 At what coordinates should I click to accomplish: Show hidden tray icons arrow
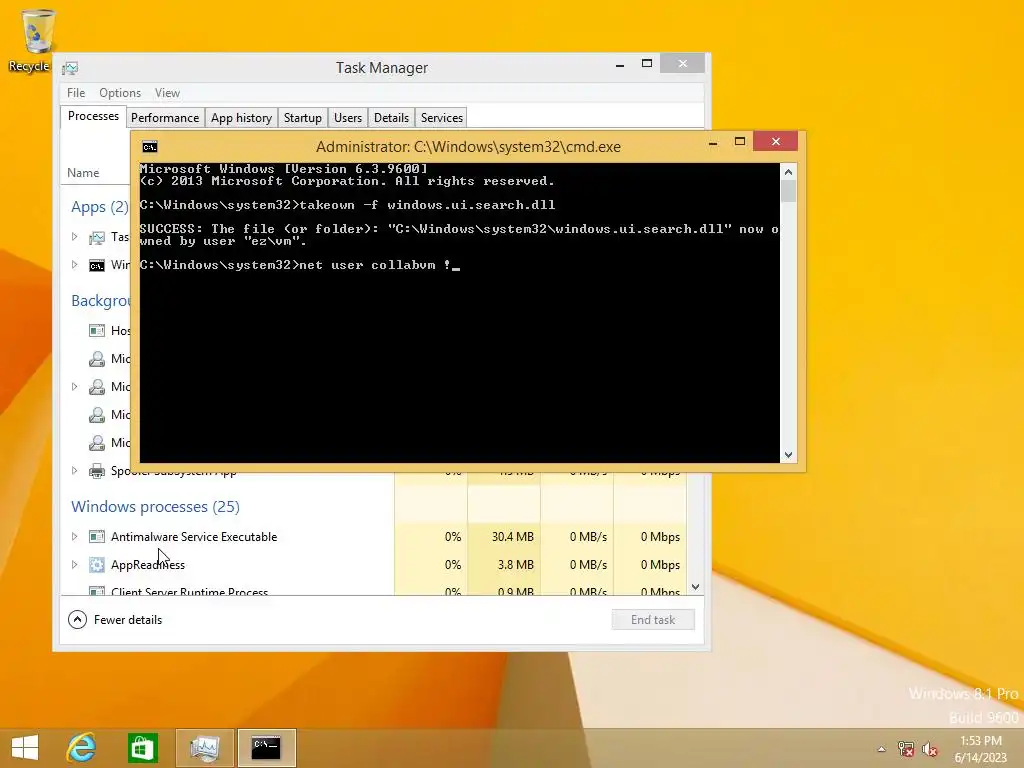pyautogui.click(x=882, y=749)
